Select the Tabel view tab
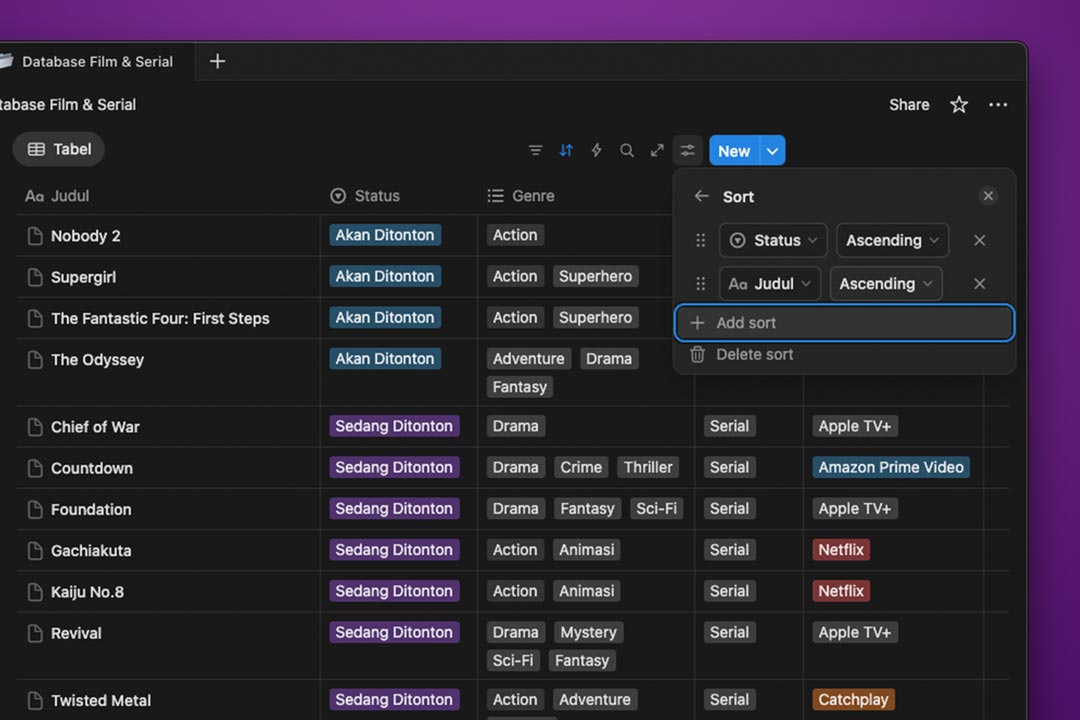The width and height of the screenshot is (1080, 720). pos(59,150)
